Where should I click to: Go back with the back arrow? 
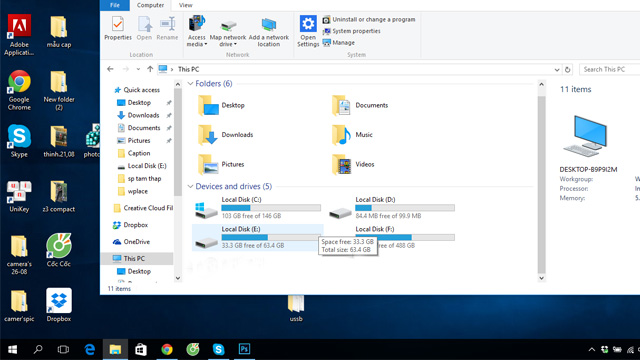click(110, 69)
